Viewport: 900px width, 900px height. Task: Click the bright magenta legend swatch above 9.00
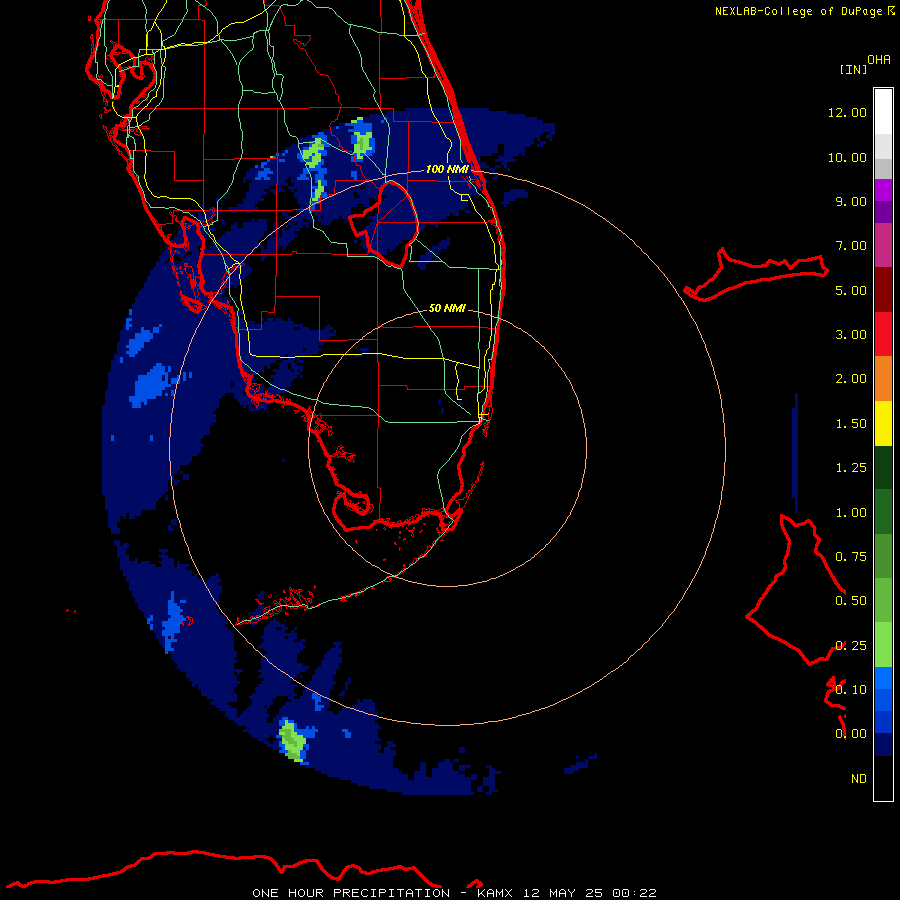coord(883,190)
